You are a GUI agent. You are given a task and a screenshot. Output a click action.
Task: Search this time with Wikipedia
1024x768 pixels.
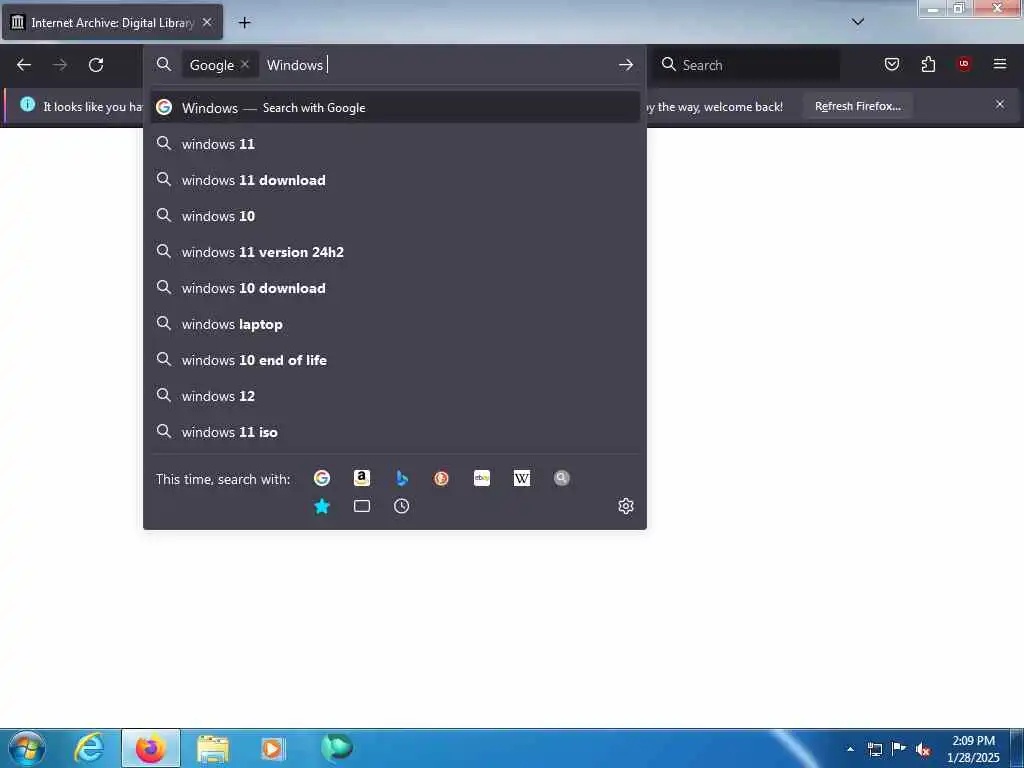click(x=522, y=478)
